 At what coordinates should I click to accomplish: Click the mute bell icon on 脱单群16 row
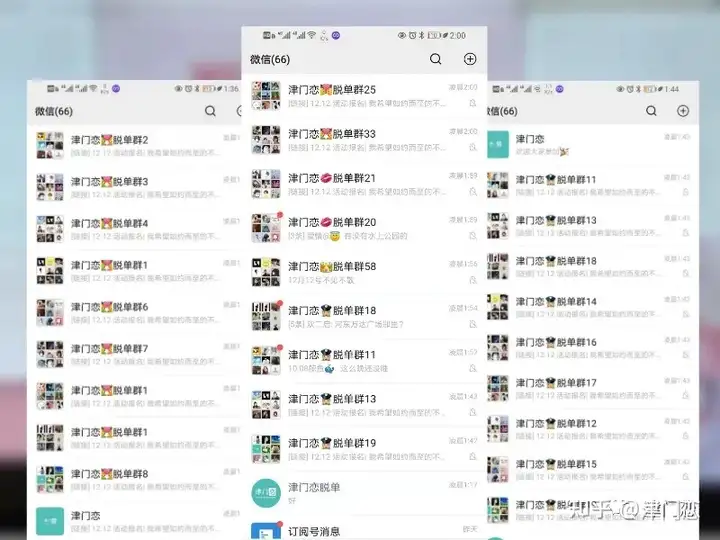(686, 354)
